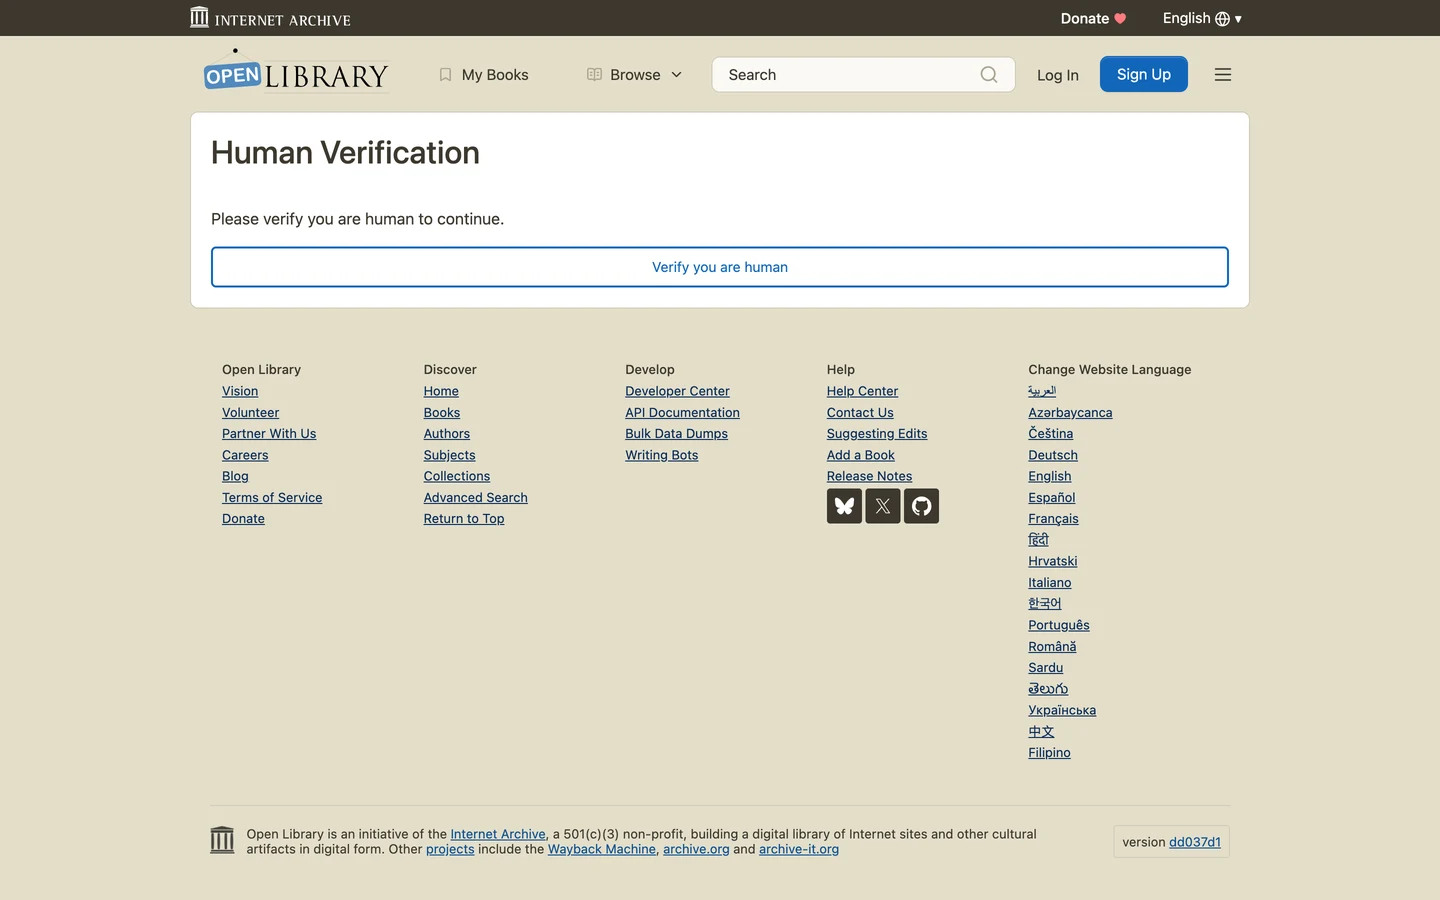Image resolution: width=1440 pixels, height=900 pixels.
Task: Click Verify you are human button
Action: [720, 267]
